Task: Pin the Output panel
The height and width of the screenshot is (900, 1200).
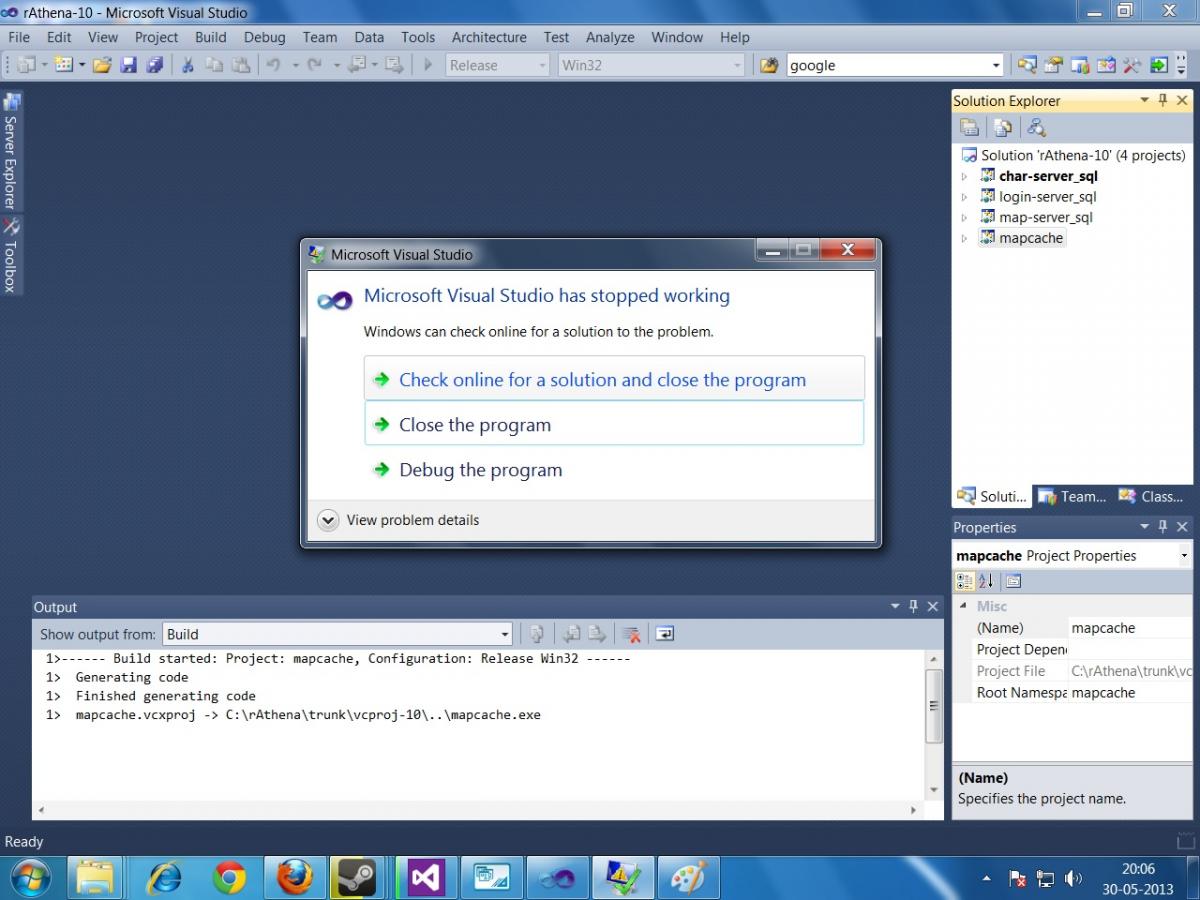Action: point(913,606)
